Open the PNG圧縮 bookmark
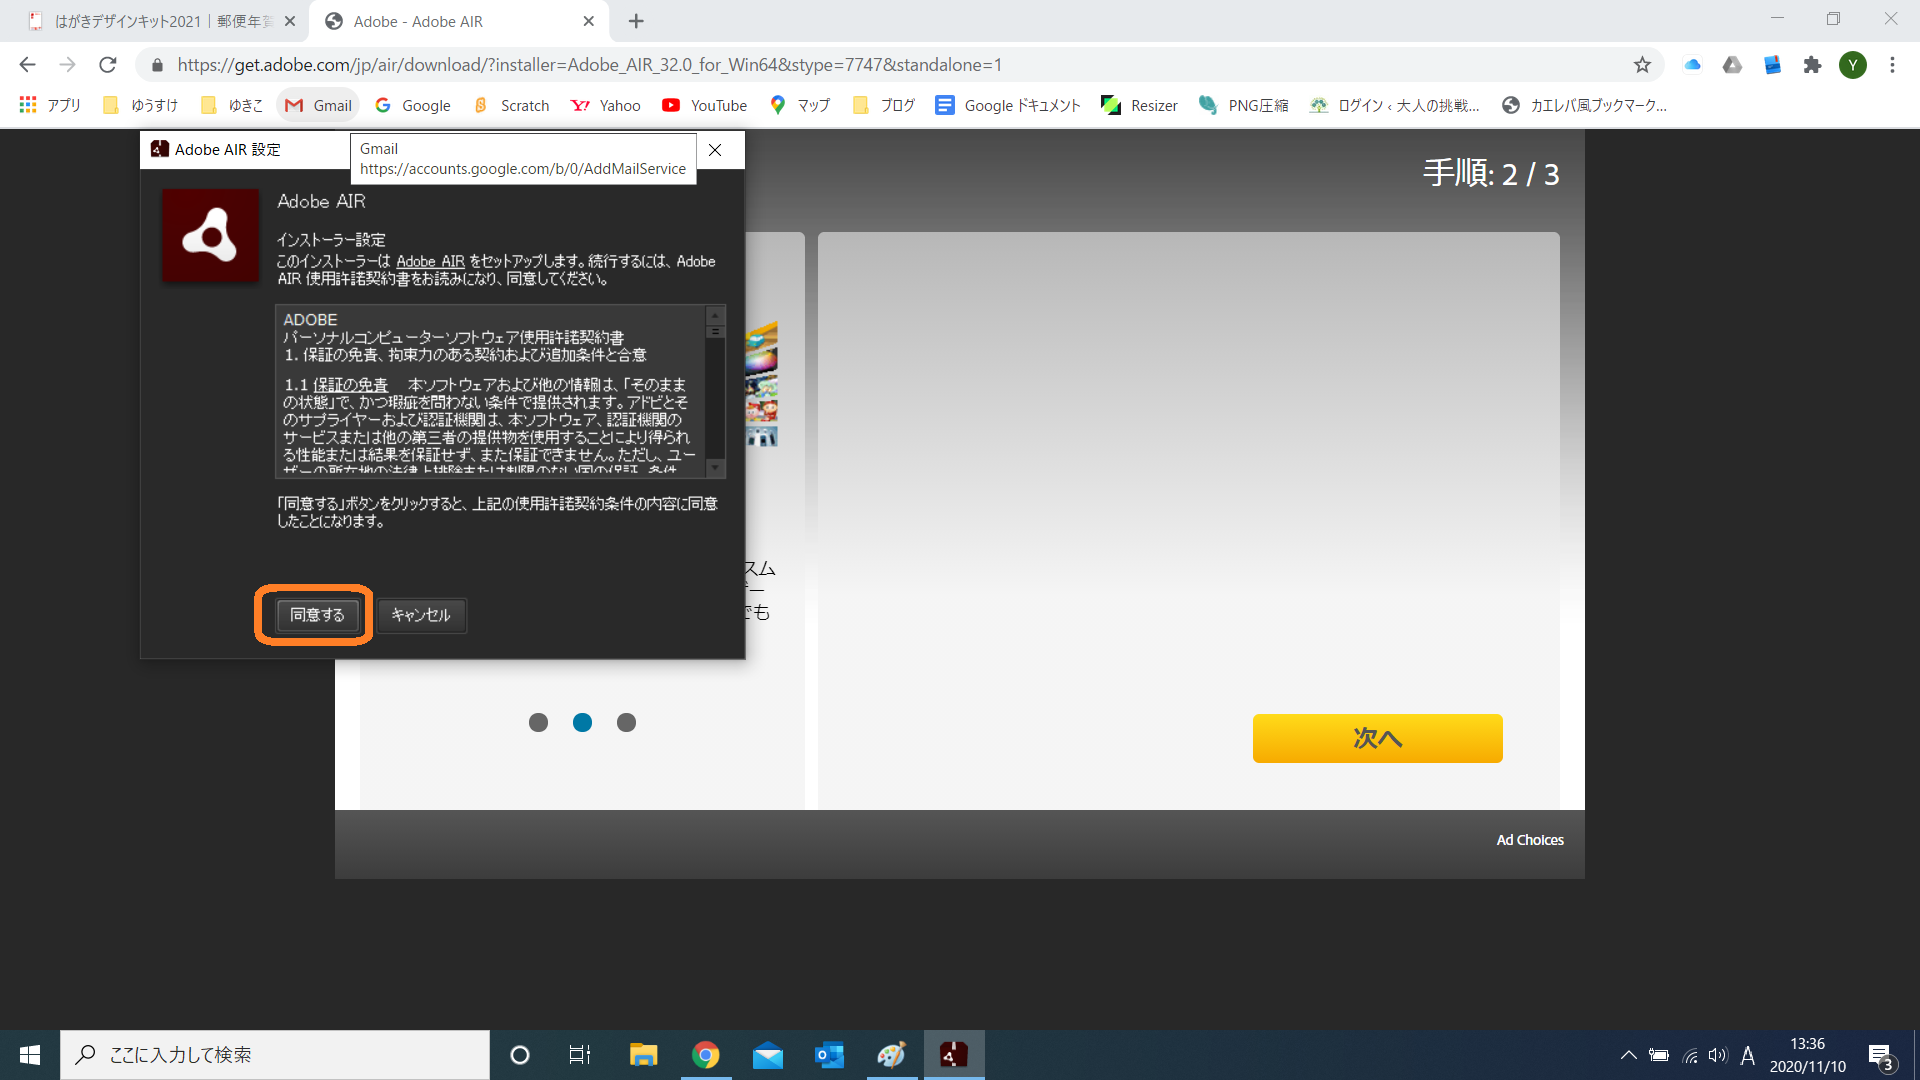This screenshot has width=1920, height=1080. [x=1243, y=105]
